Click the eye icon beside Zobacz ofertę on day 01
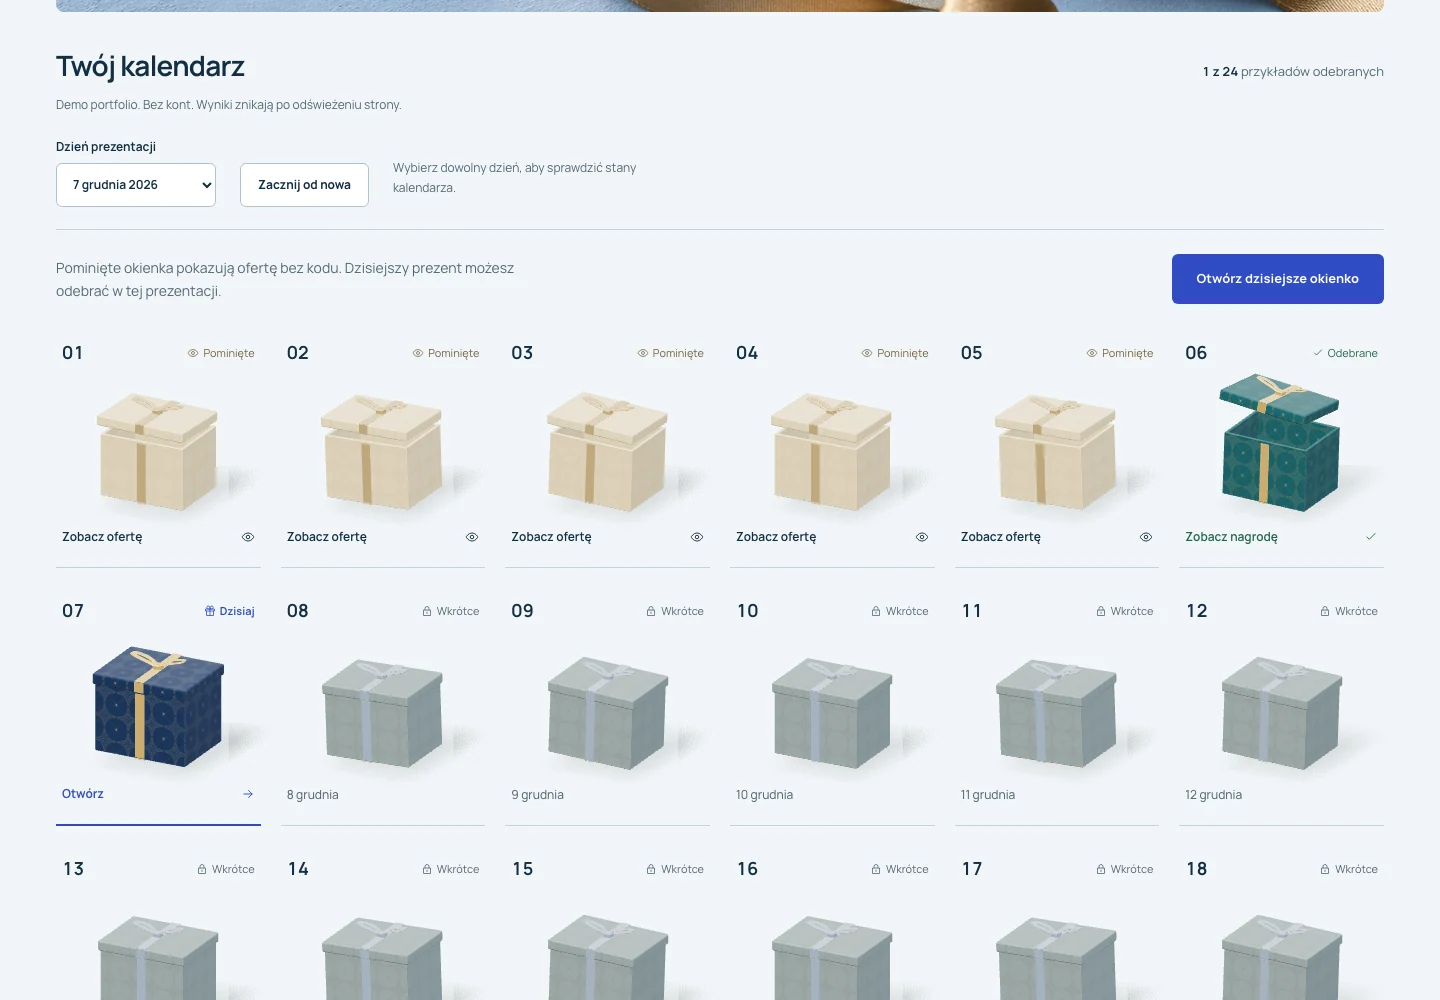 (x=248, y=537)
